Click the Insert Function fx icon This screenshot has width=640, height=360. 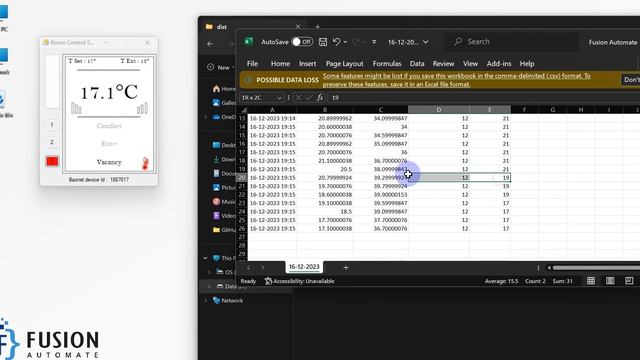tap(320, 98)
